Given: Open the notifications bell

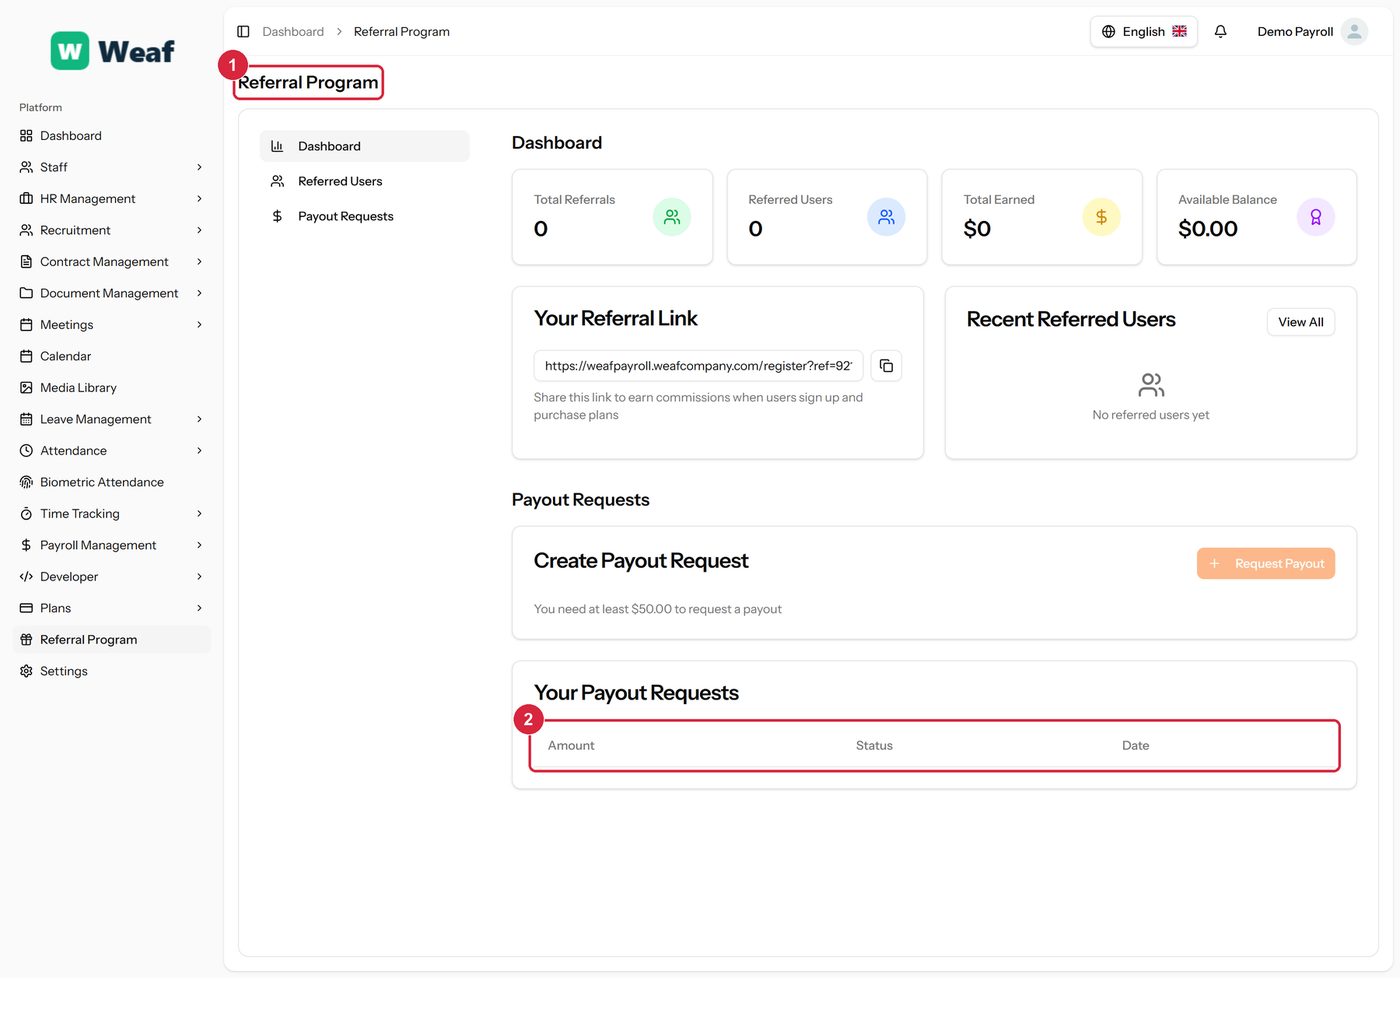Looking at the screenshot, I should [1220, 32].
